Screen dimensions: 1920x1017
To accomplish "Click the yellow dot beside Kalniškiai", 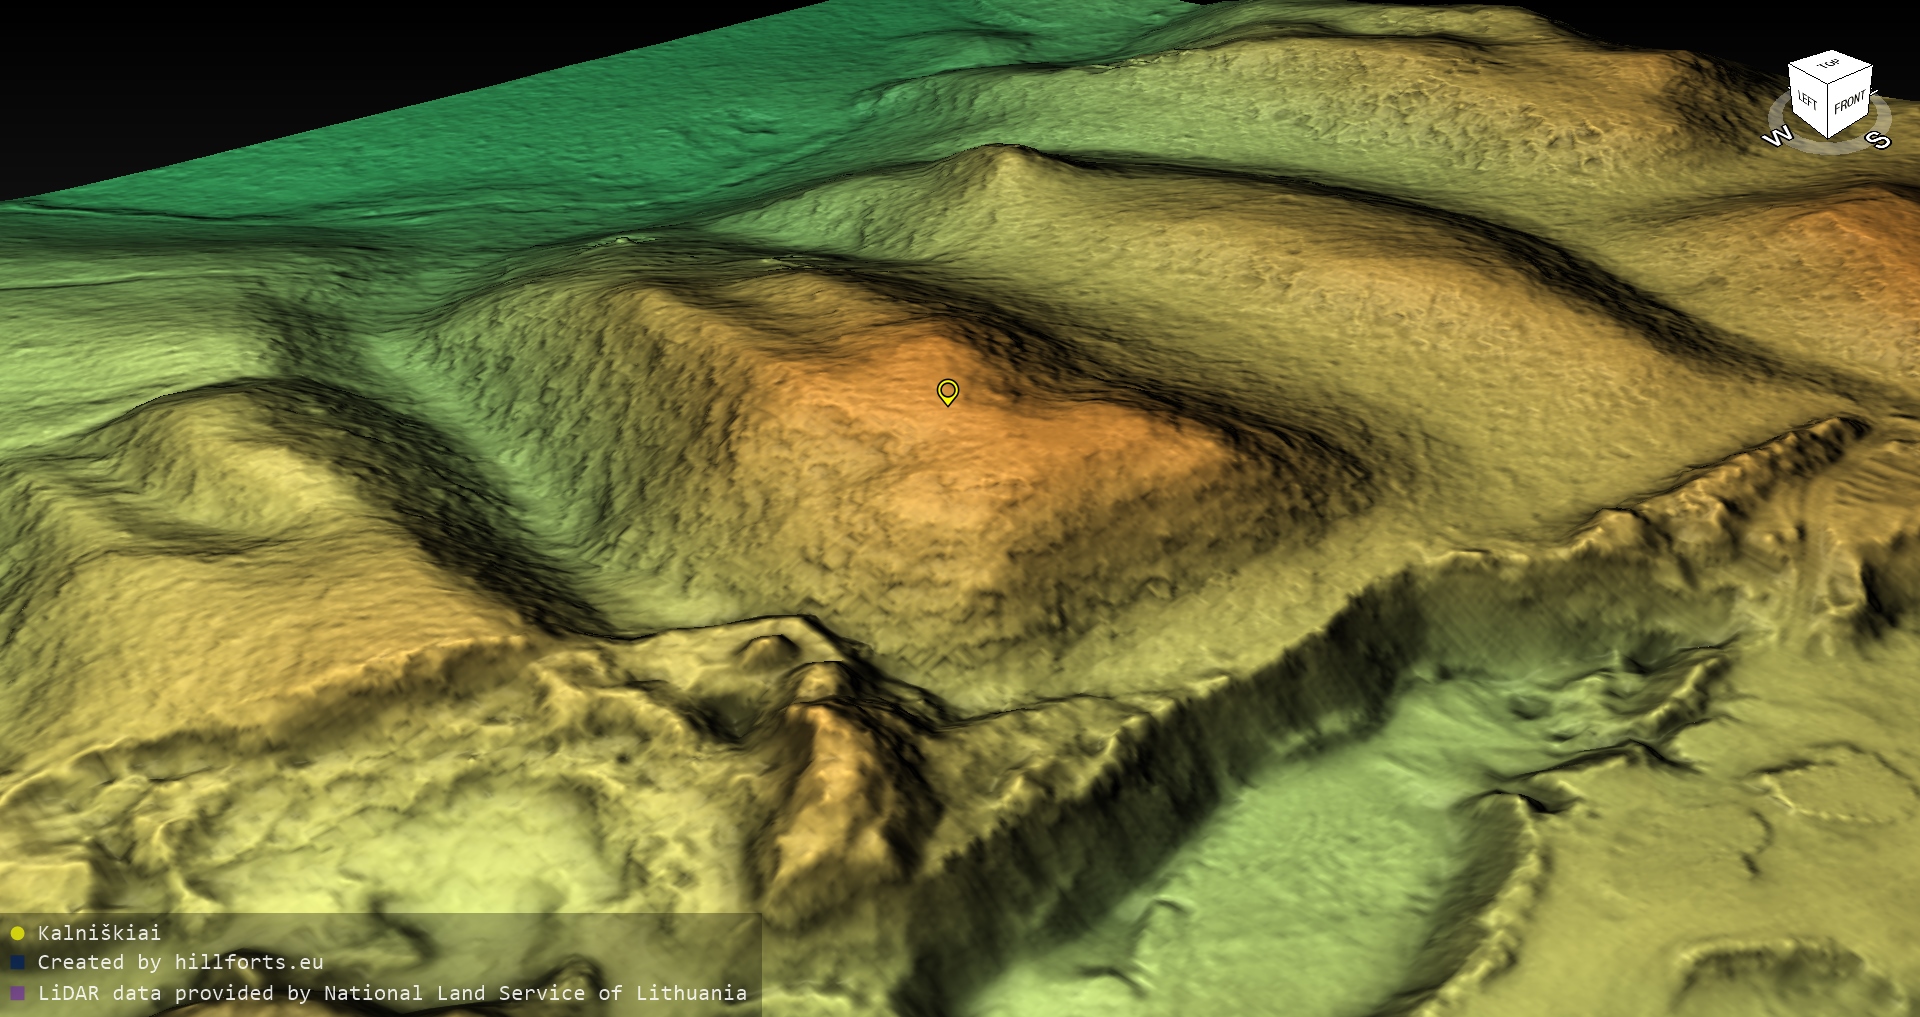I will (17, 934).
